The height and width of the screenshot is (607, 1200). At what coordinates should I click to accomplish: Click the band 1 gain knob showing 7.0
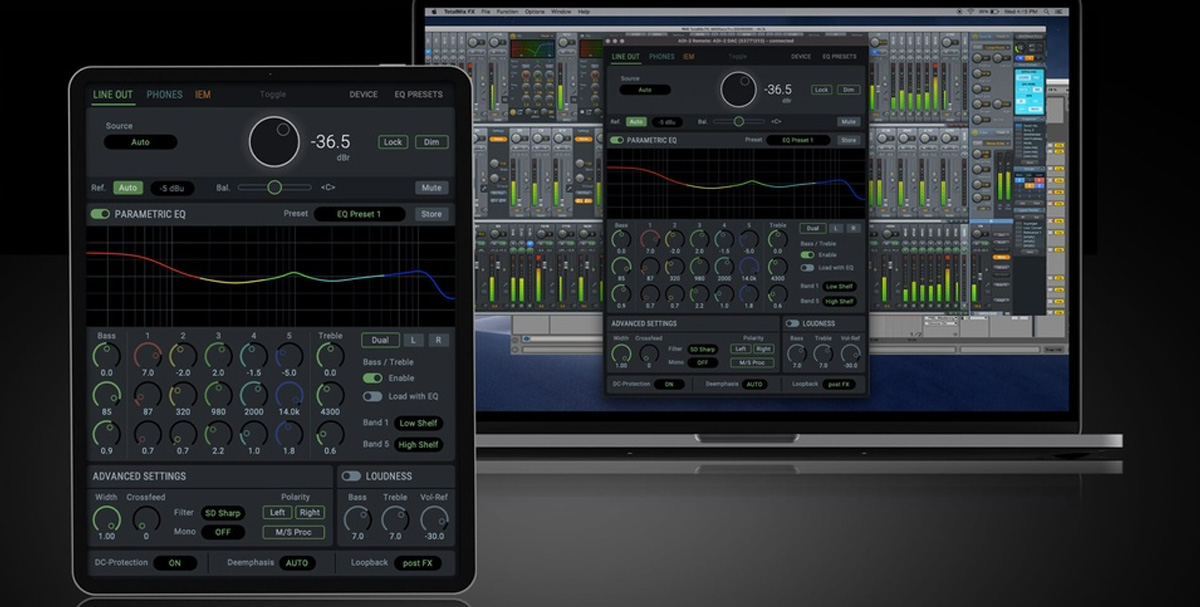pos(147,355)
